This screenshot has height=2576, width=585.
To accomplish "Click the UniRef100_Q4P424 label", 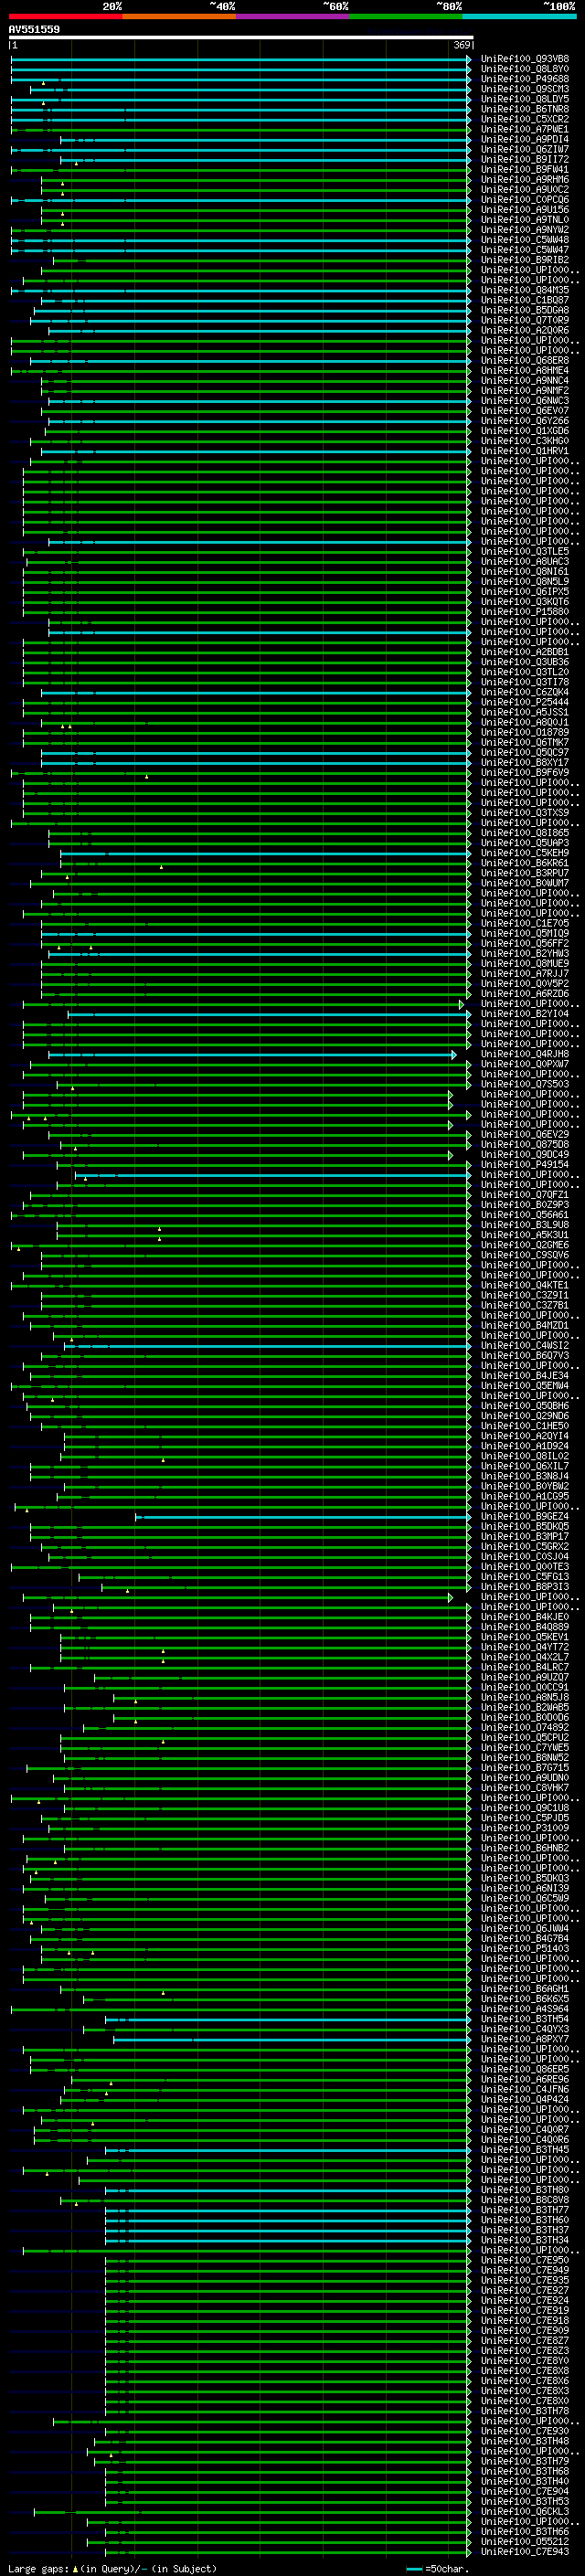I will (525, 2100).
